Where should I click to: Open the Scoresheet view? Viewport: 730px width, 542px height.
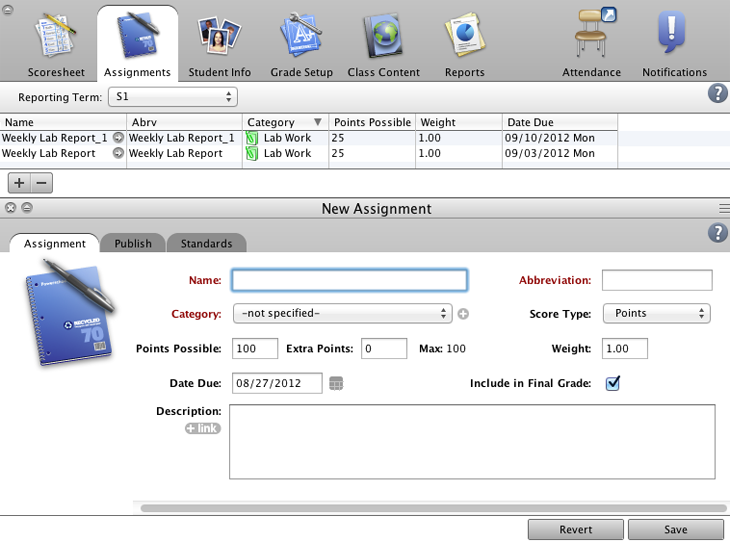[x=54, y=45]
